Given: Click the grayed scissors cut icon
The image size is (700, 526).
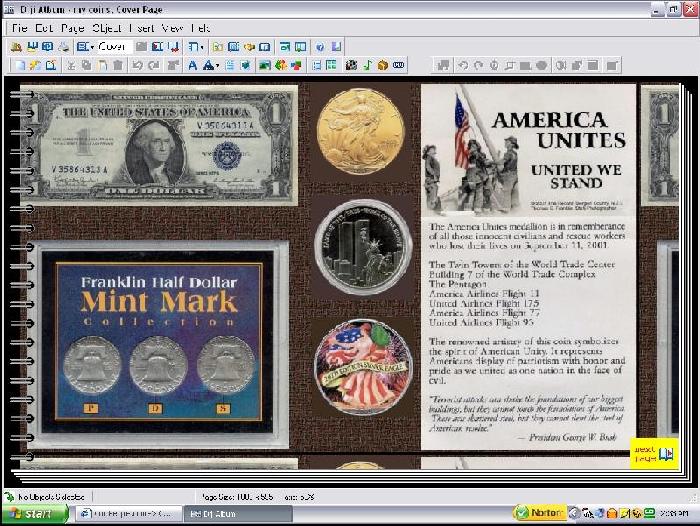Looking at the screenshot, I should (x=71, y=65).
